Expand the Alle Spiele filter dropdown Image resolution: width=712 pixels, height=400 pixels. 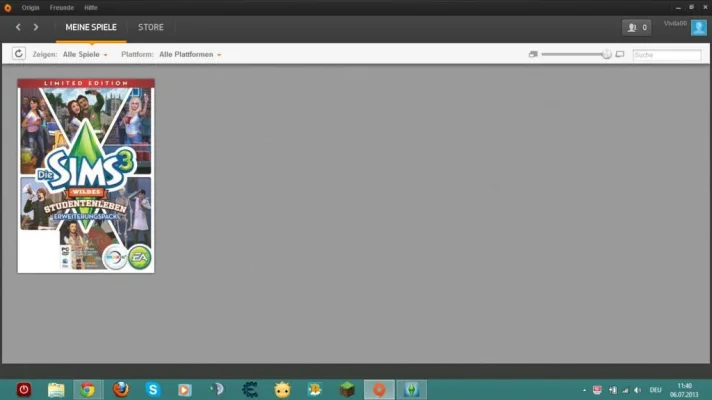[x=85, y=54]
